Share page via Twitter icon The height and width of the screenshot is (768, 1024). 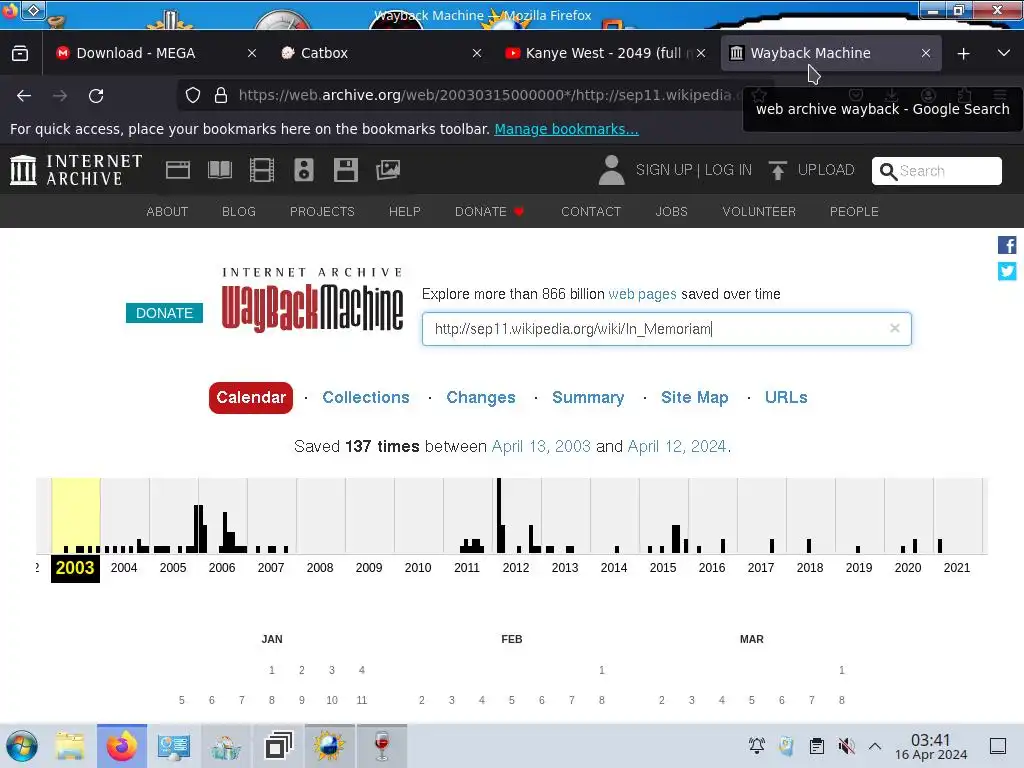coord(1006,270)
